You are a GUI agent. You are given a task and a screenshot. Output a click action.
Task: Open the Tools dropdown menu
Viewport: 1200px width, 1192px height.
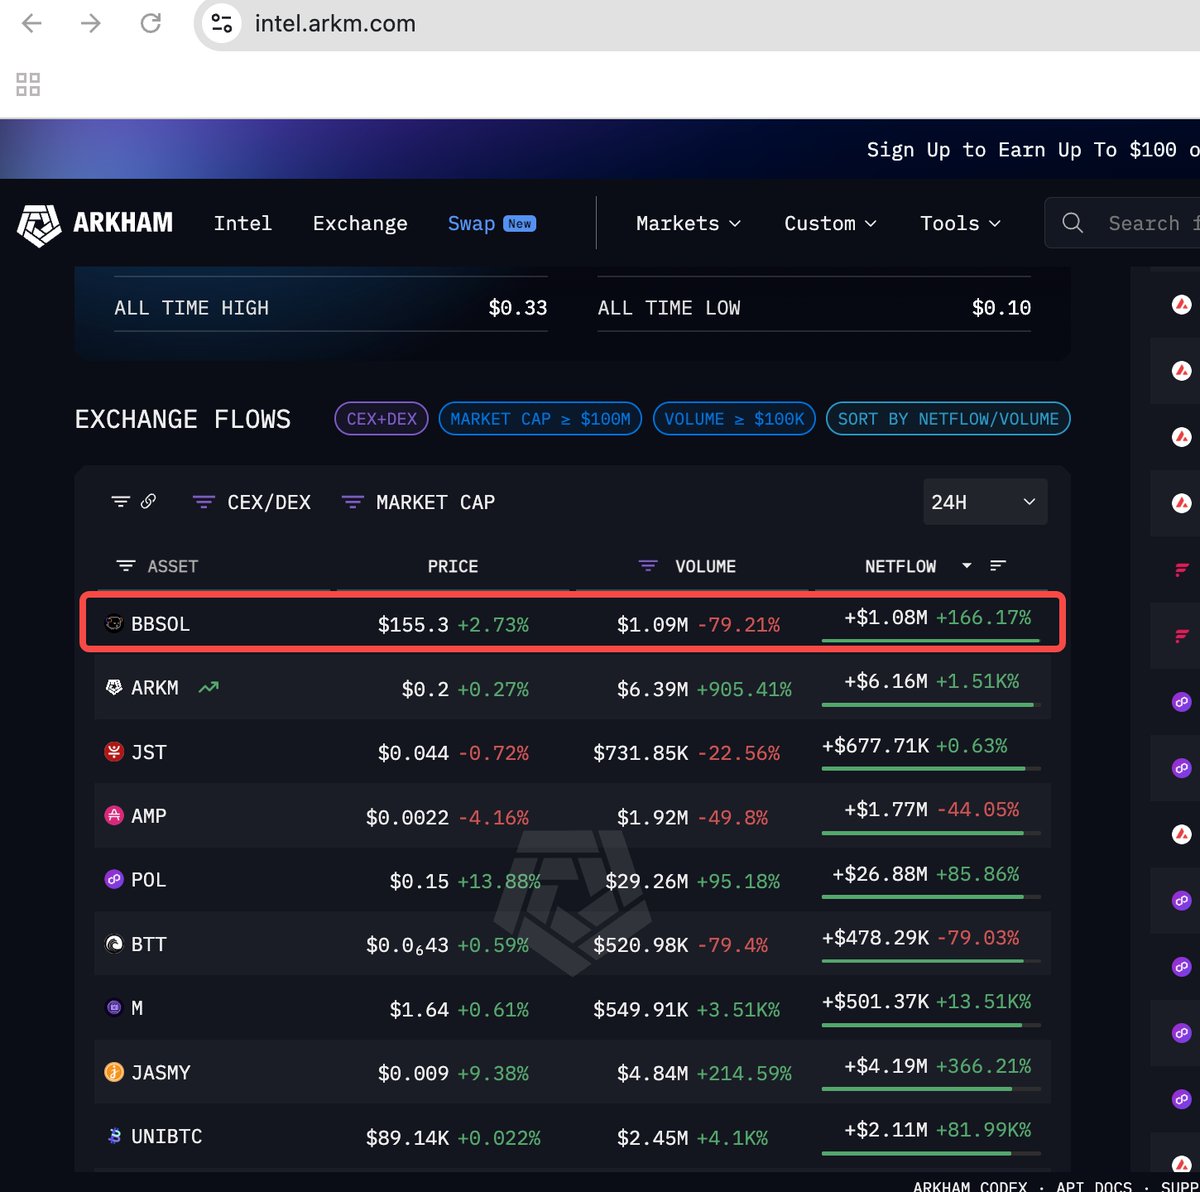(960, 223)
